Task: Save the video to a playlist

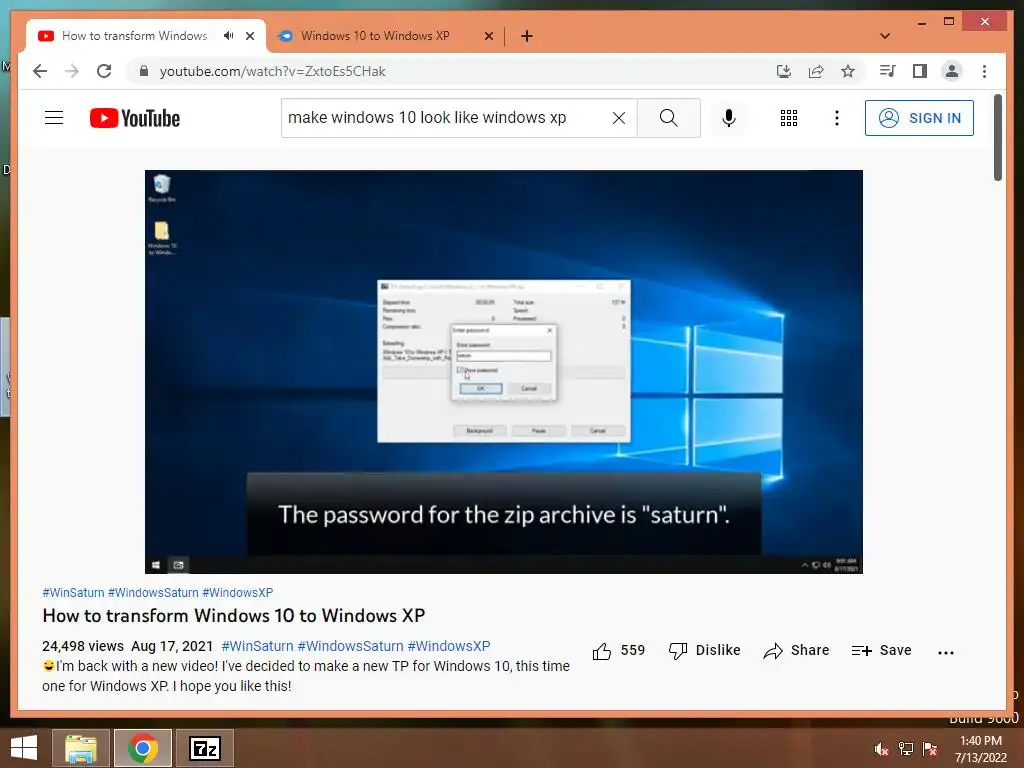Action: click(881, 650)
